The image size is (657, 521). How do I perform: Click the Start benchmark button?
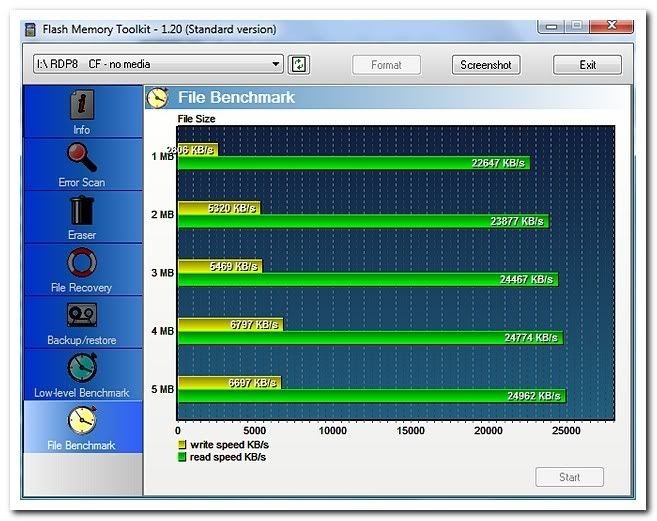point(569,477)
